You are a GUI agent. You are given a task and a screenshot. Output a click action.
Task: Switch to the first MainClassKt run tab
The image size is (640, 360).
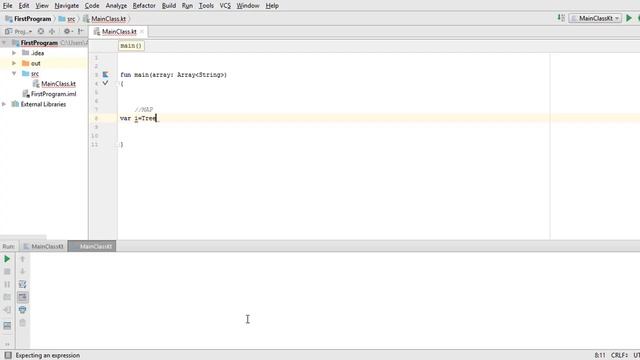click(x=43, y=246)
